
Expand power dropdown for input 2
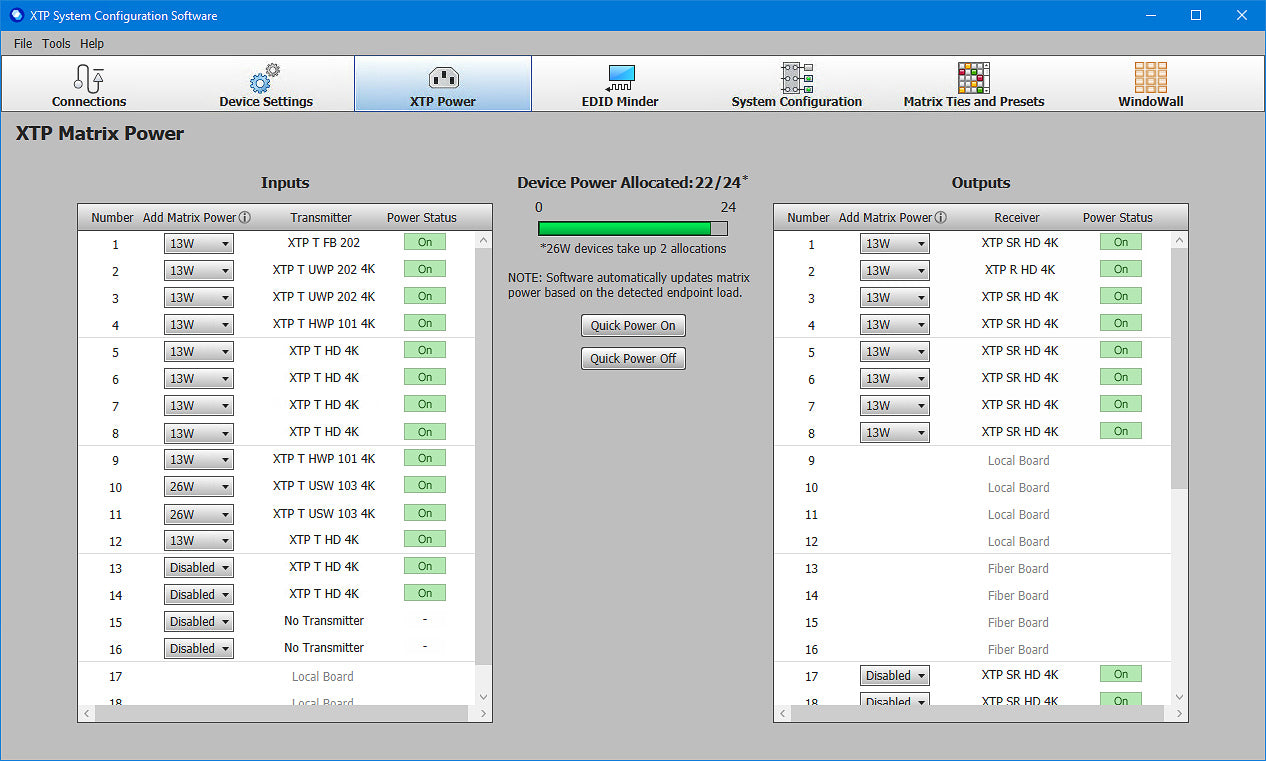tap(199, 271)
